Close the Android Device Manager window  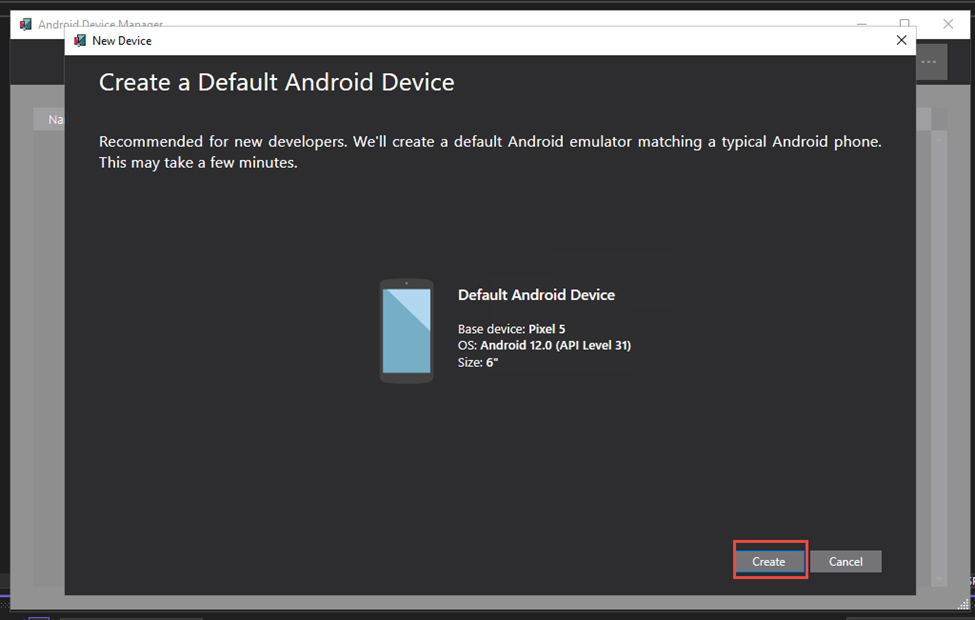pos(947,23)
